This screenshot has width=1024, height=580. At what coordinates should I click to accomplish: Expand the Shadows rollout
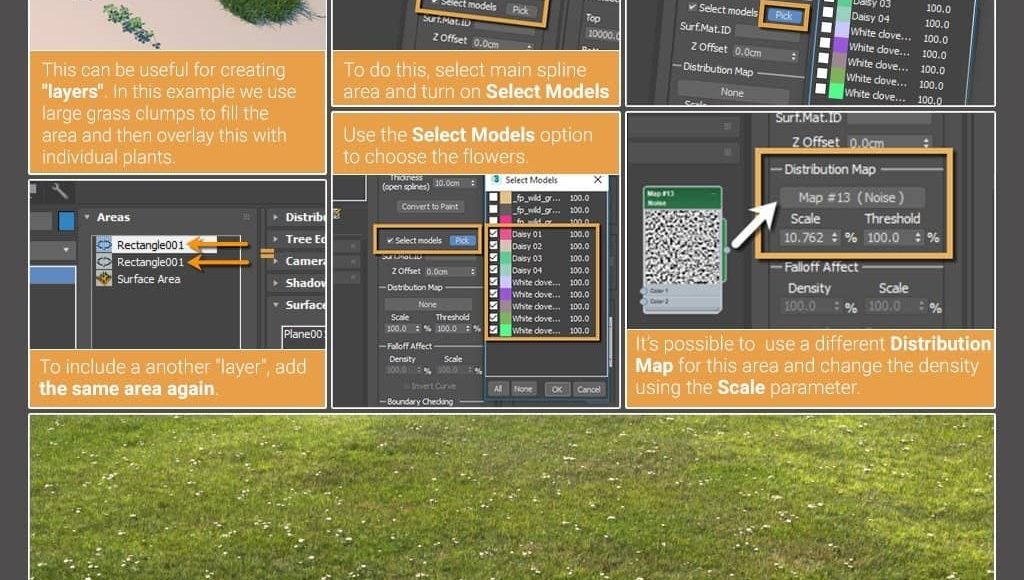pos(275,283)
